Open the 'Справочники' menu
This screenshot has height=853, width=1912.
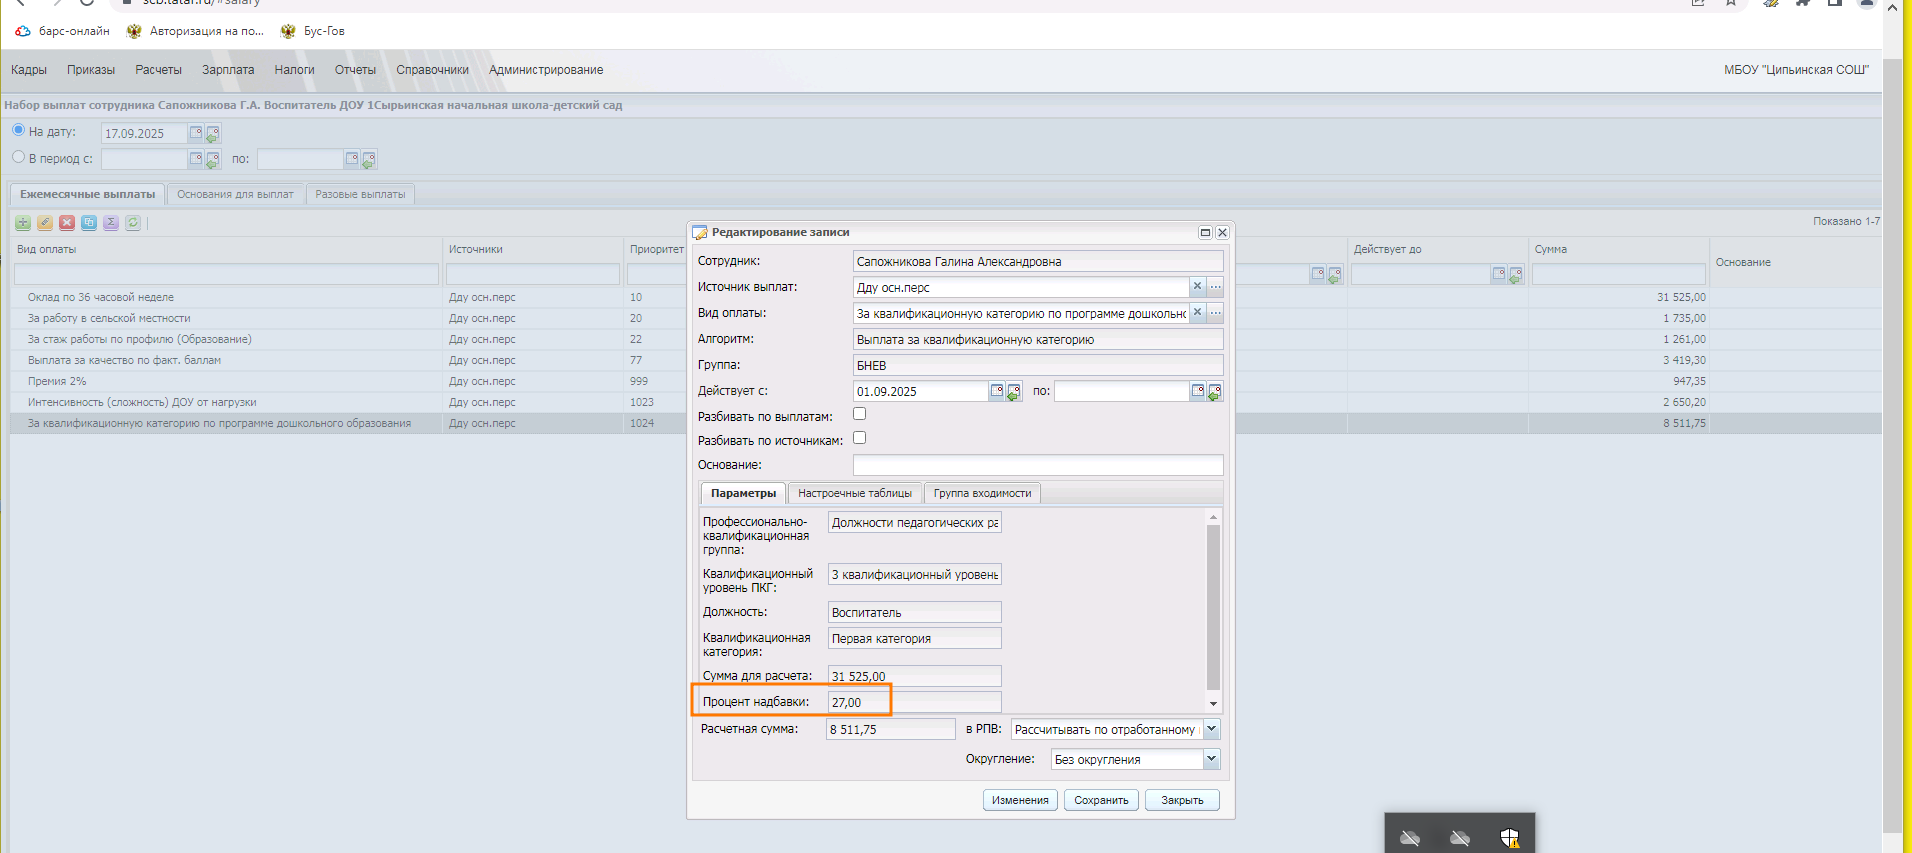[432, 70]
